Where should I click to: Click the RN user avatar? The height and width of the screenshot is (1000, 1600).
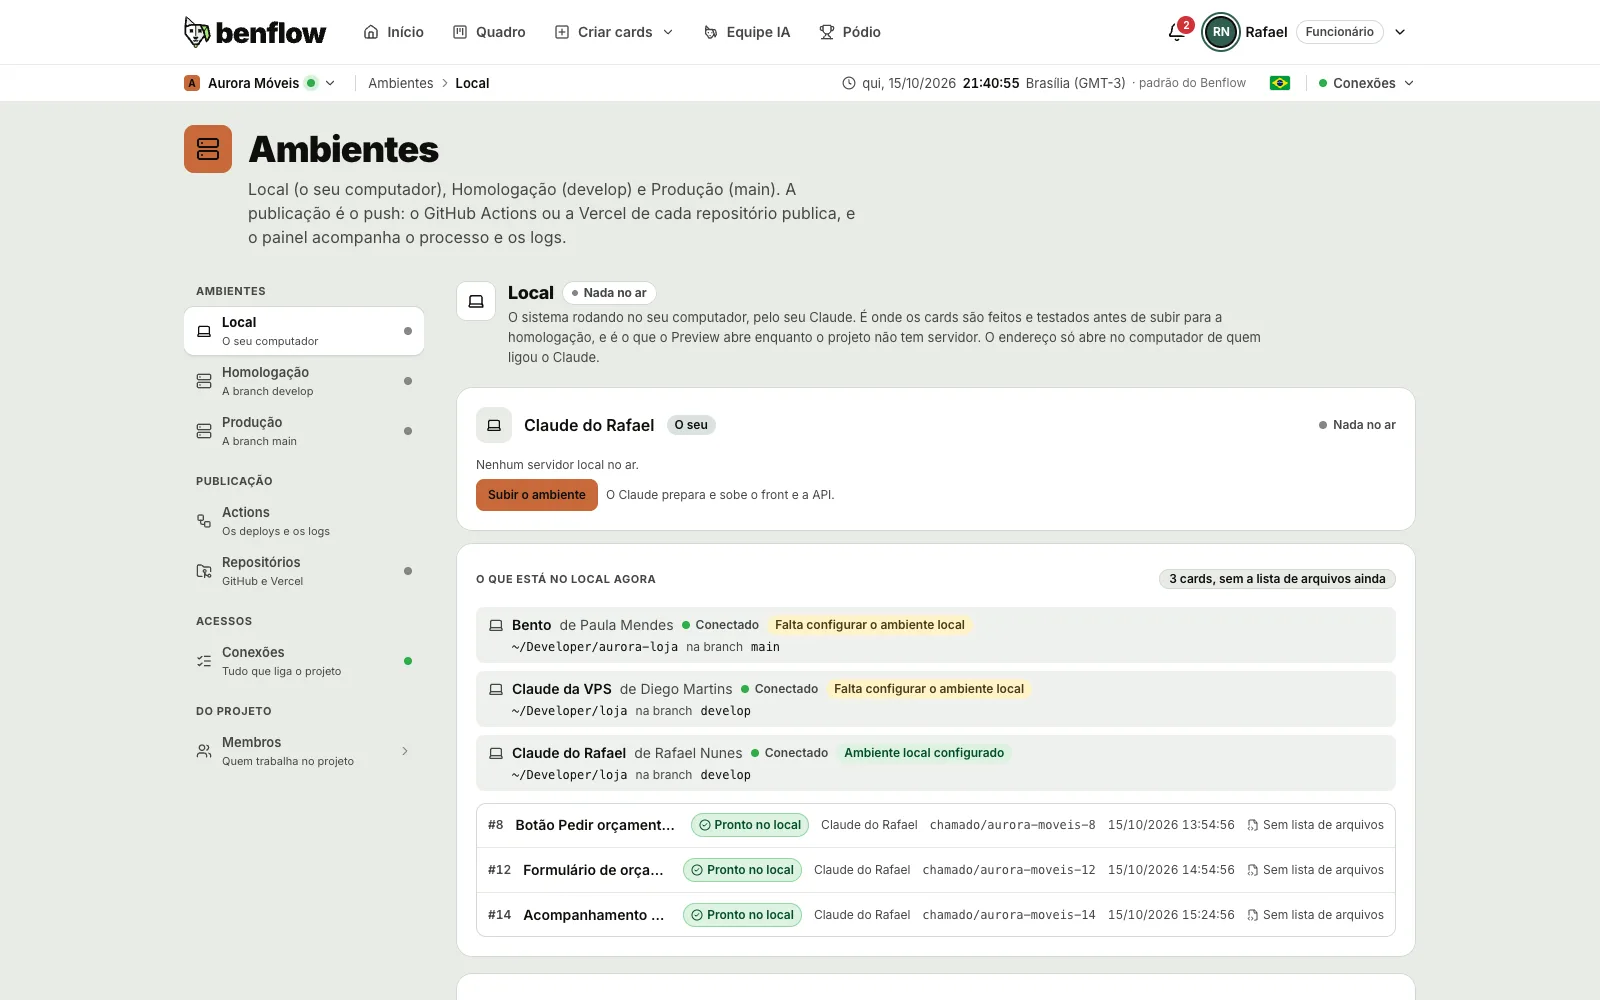[x=1220, y=32]
